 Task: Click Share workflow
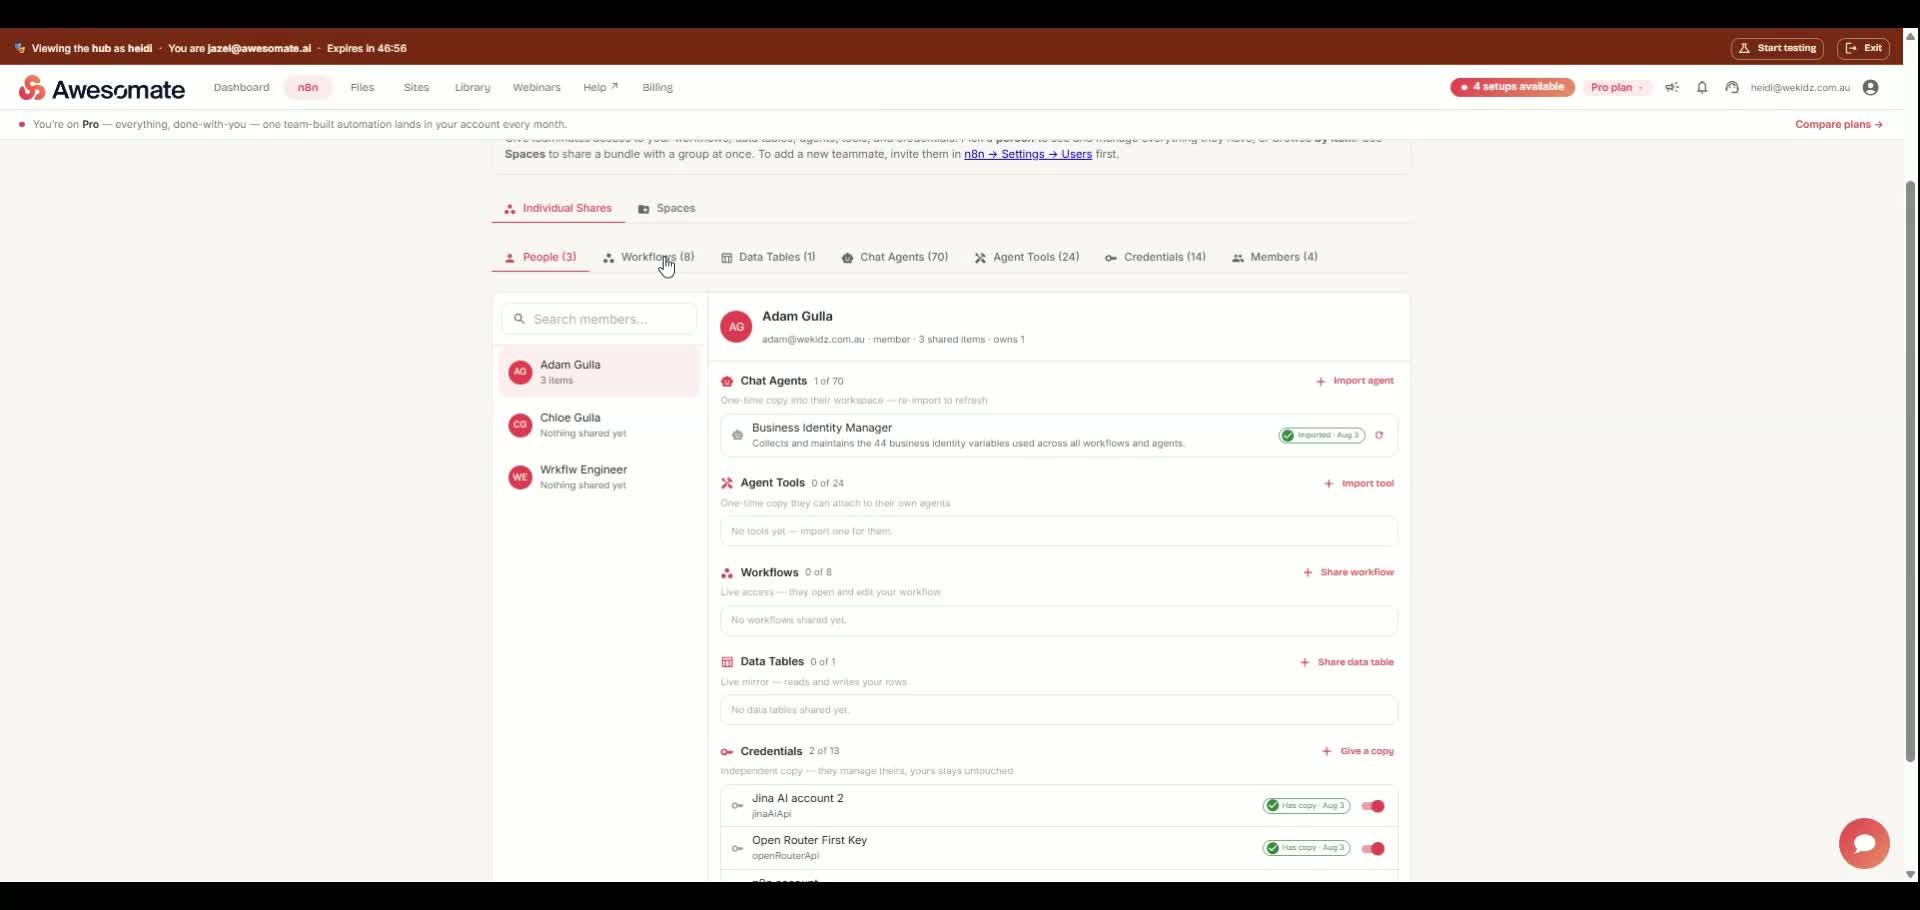pyautogui.click(x=1348, y=573)
